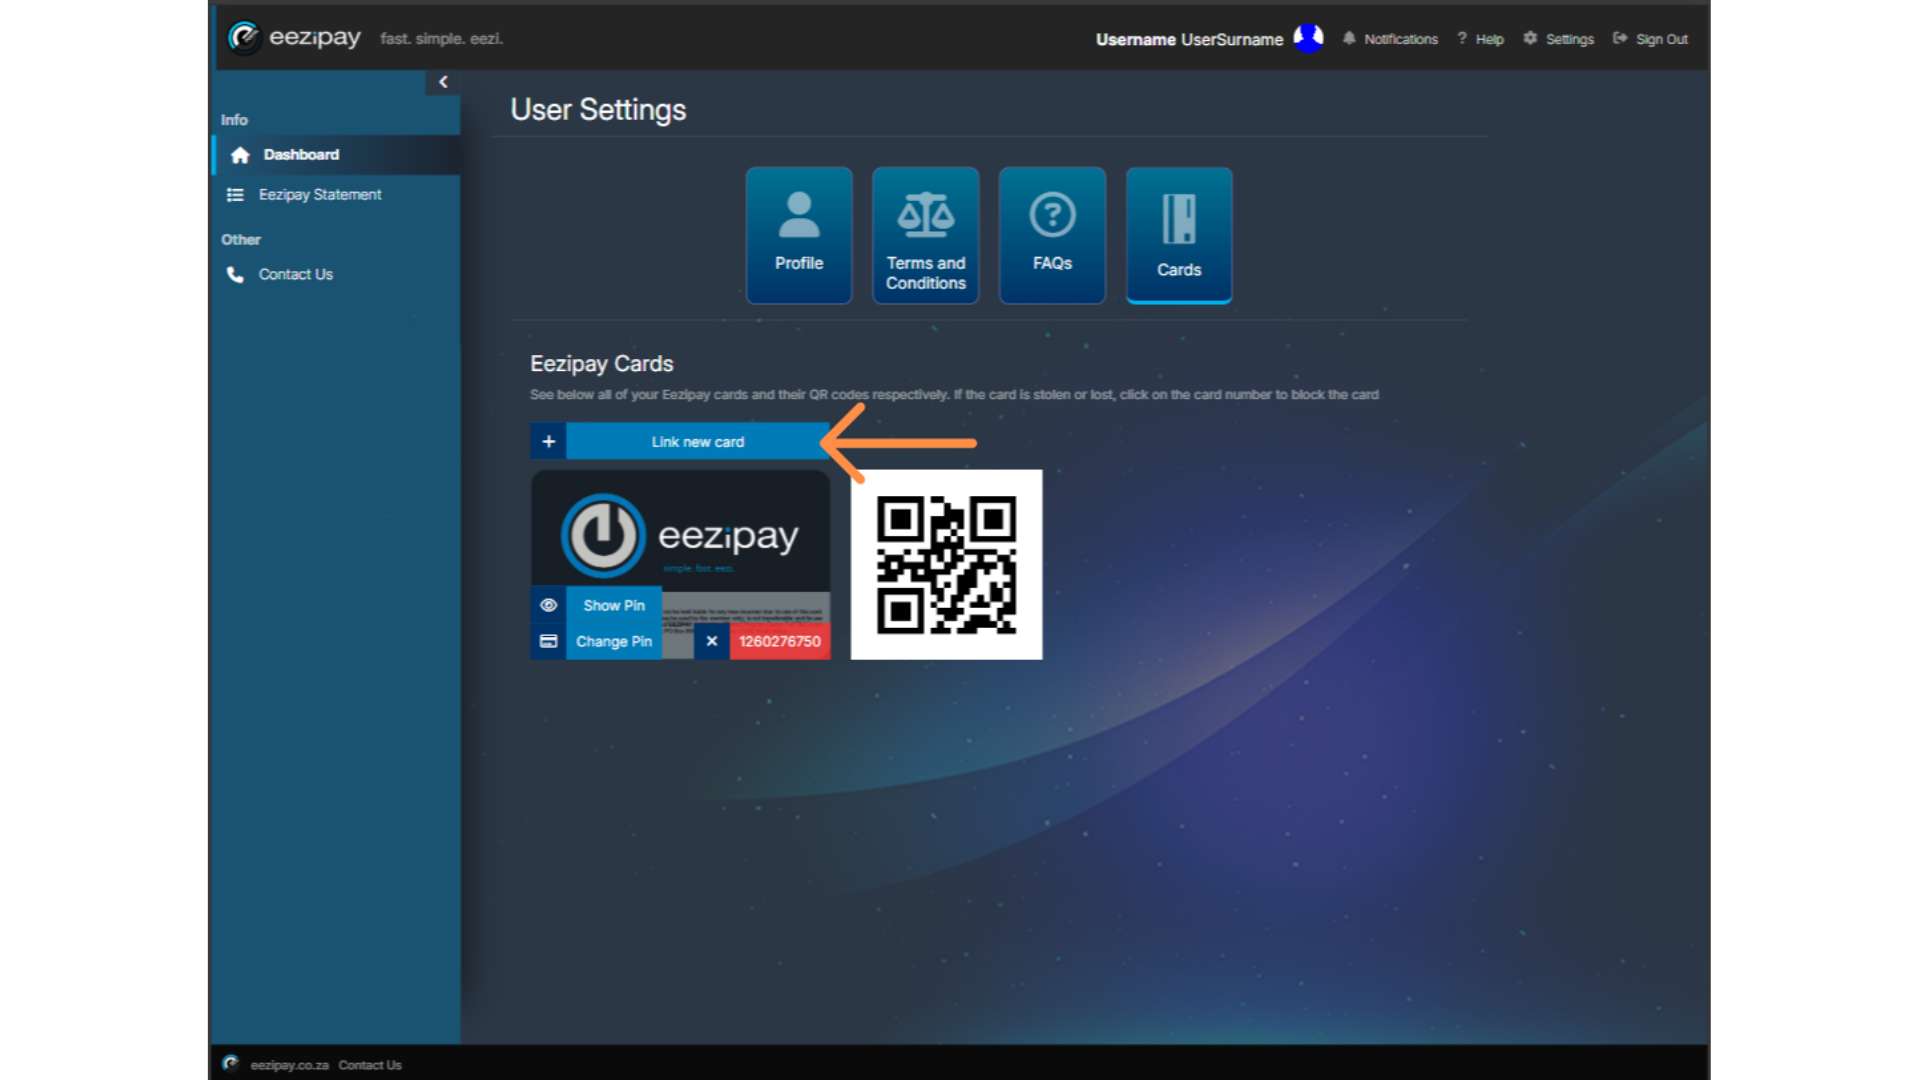Click the Settings gear icon
The height and width of the screenshot is (1080, 1920).
click(x=1530, y=38)
